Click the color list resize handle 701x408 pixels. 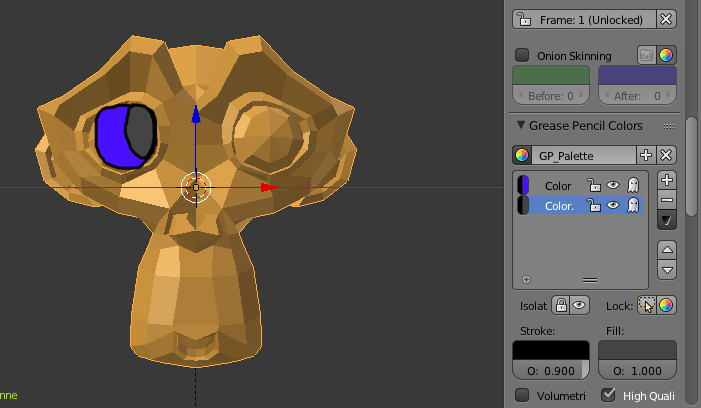tap(590, 280)
